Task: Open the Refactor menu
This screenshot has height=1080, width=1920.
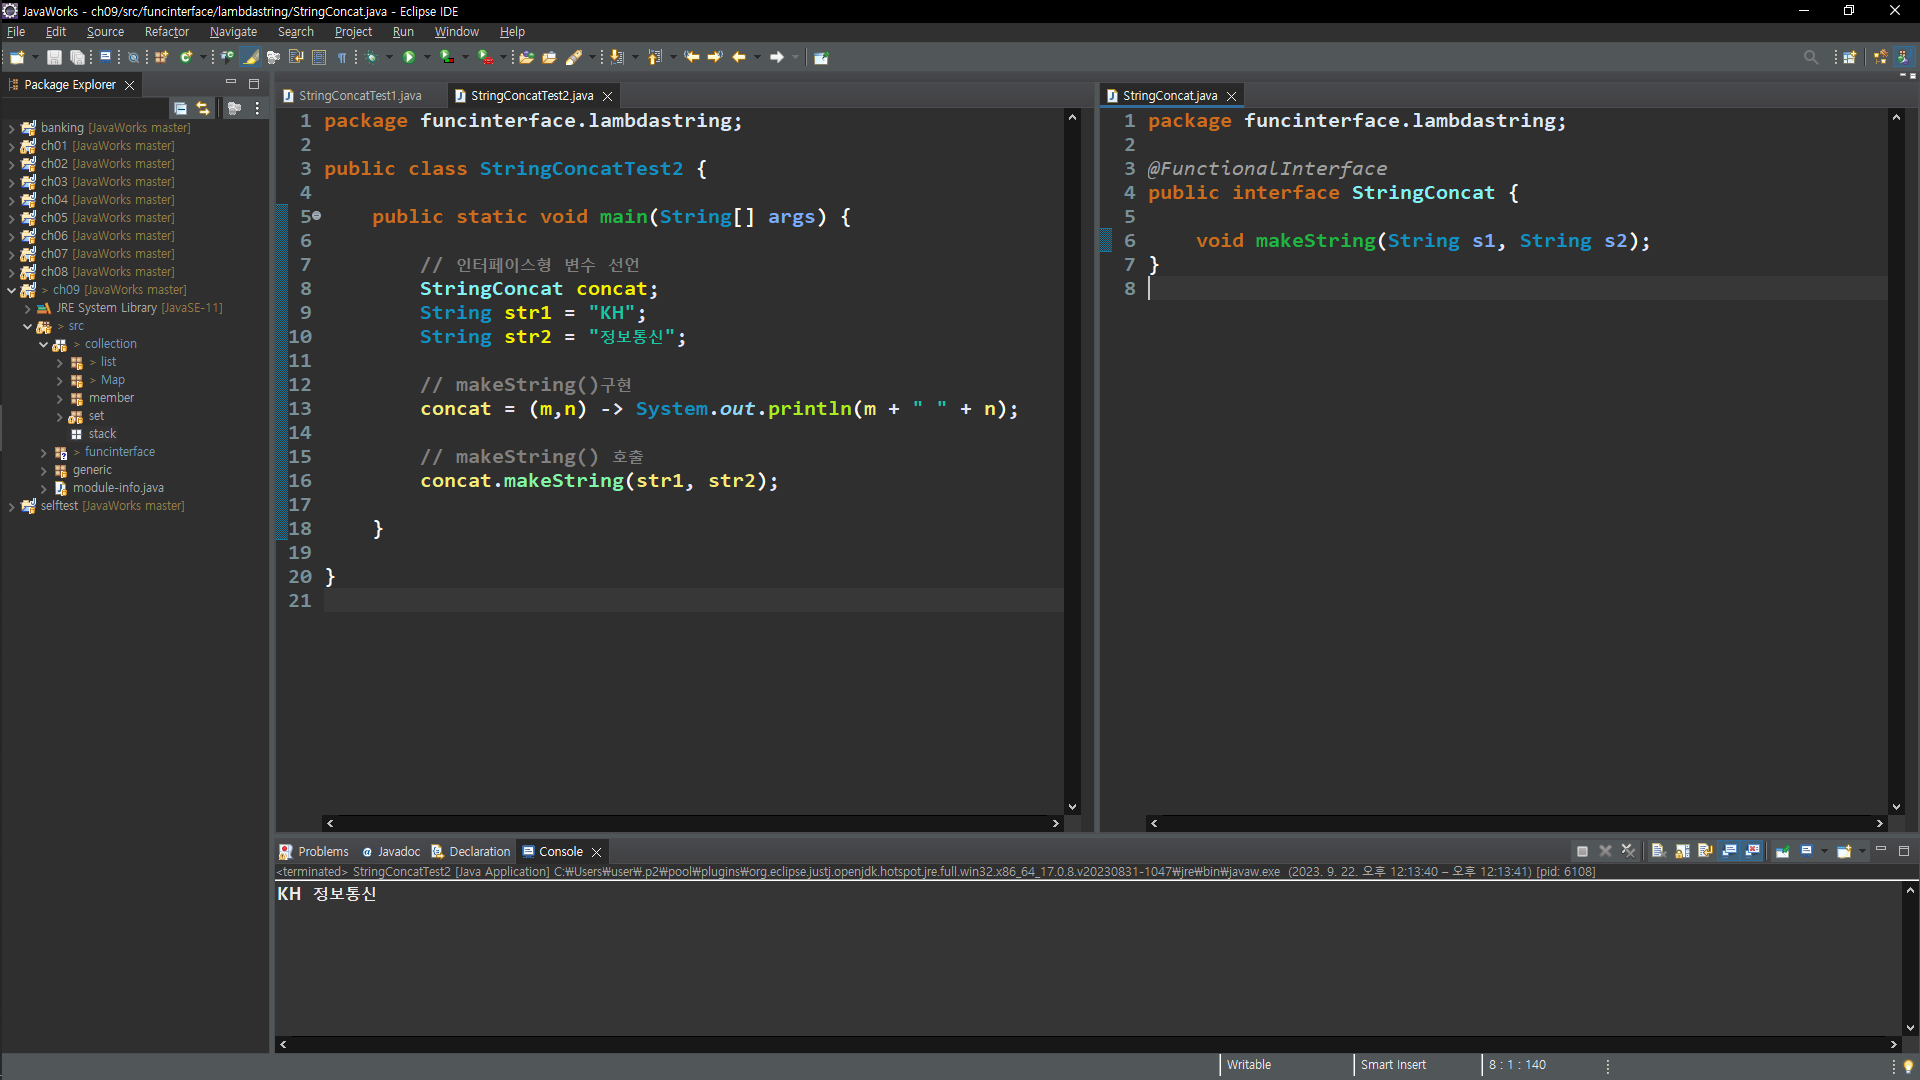Action: 166,32
